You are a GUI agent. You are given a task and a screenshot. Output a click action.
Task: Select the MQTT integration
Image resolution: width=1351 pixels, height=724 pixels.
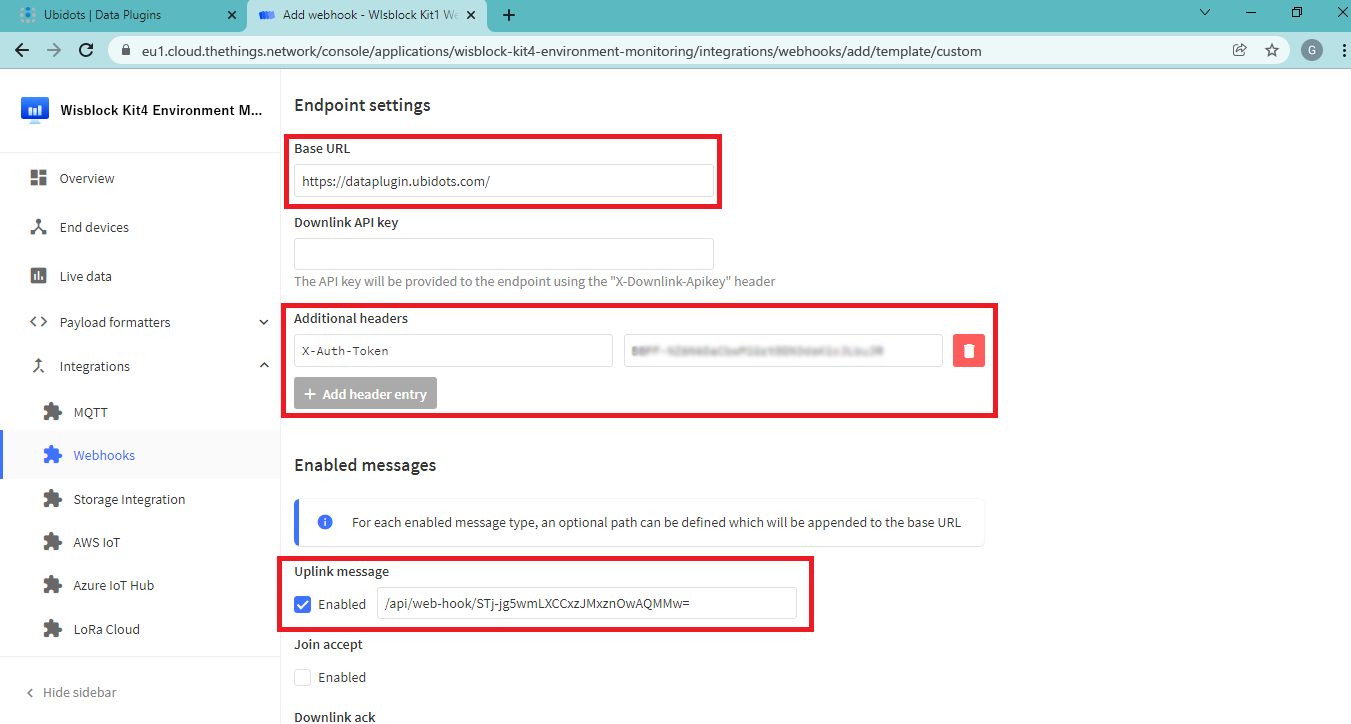point(90,412)
